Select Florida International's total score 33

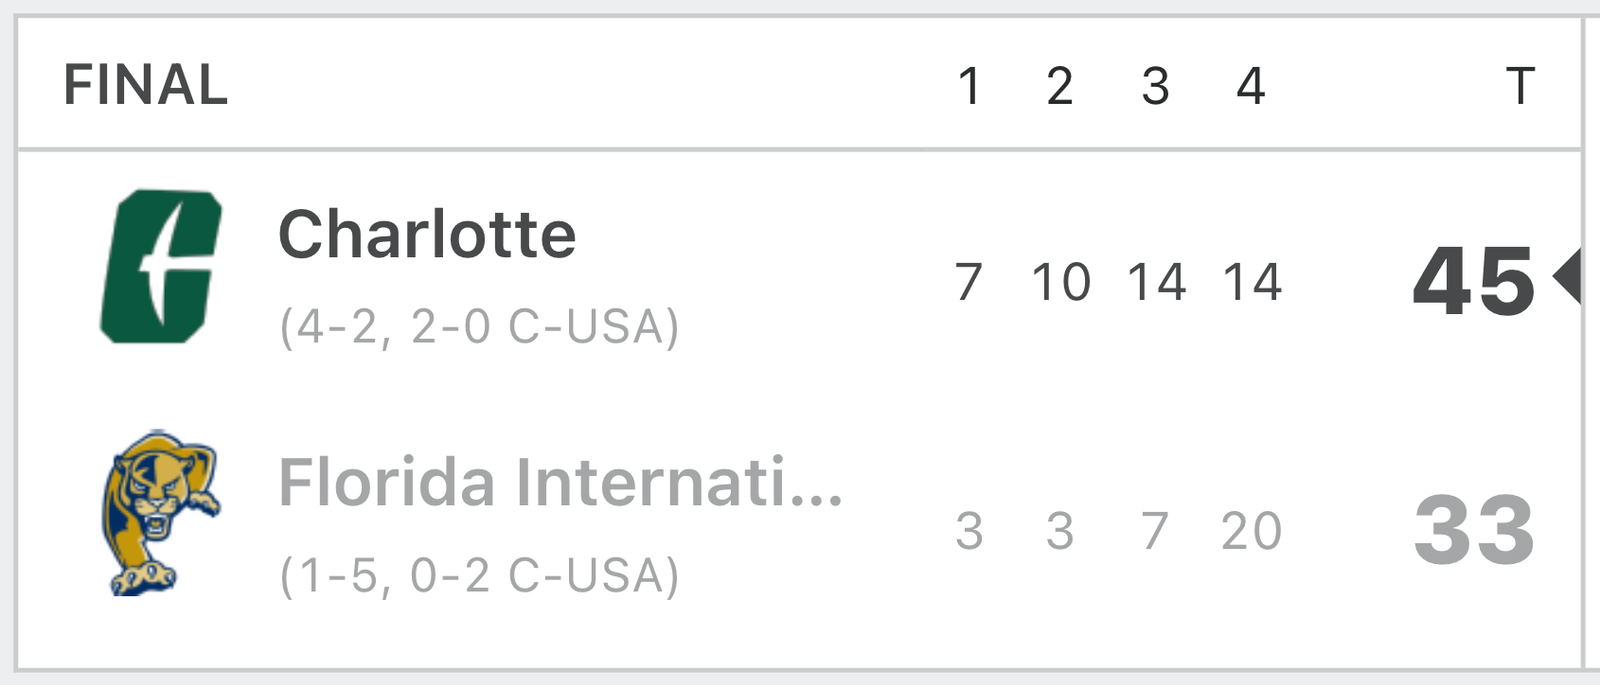pyautogui.click(x=1474, y=530)
